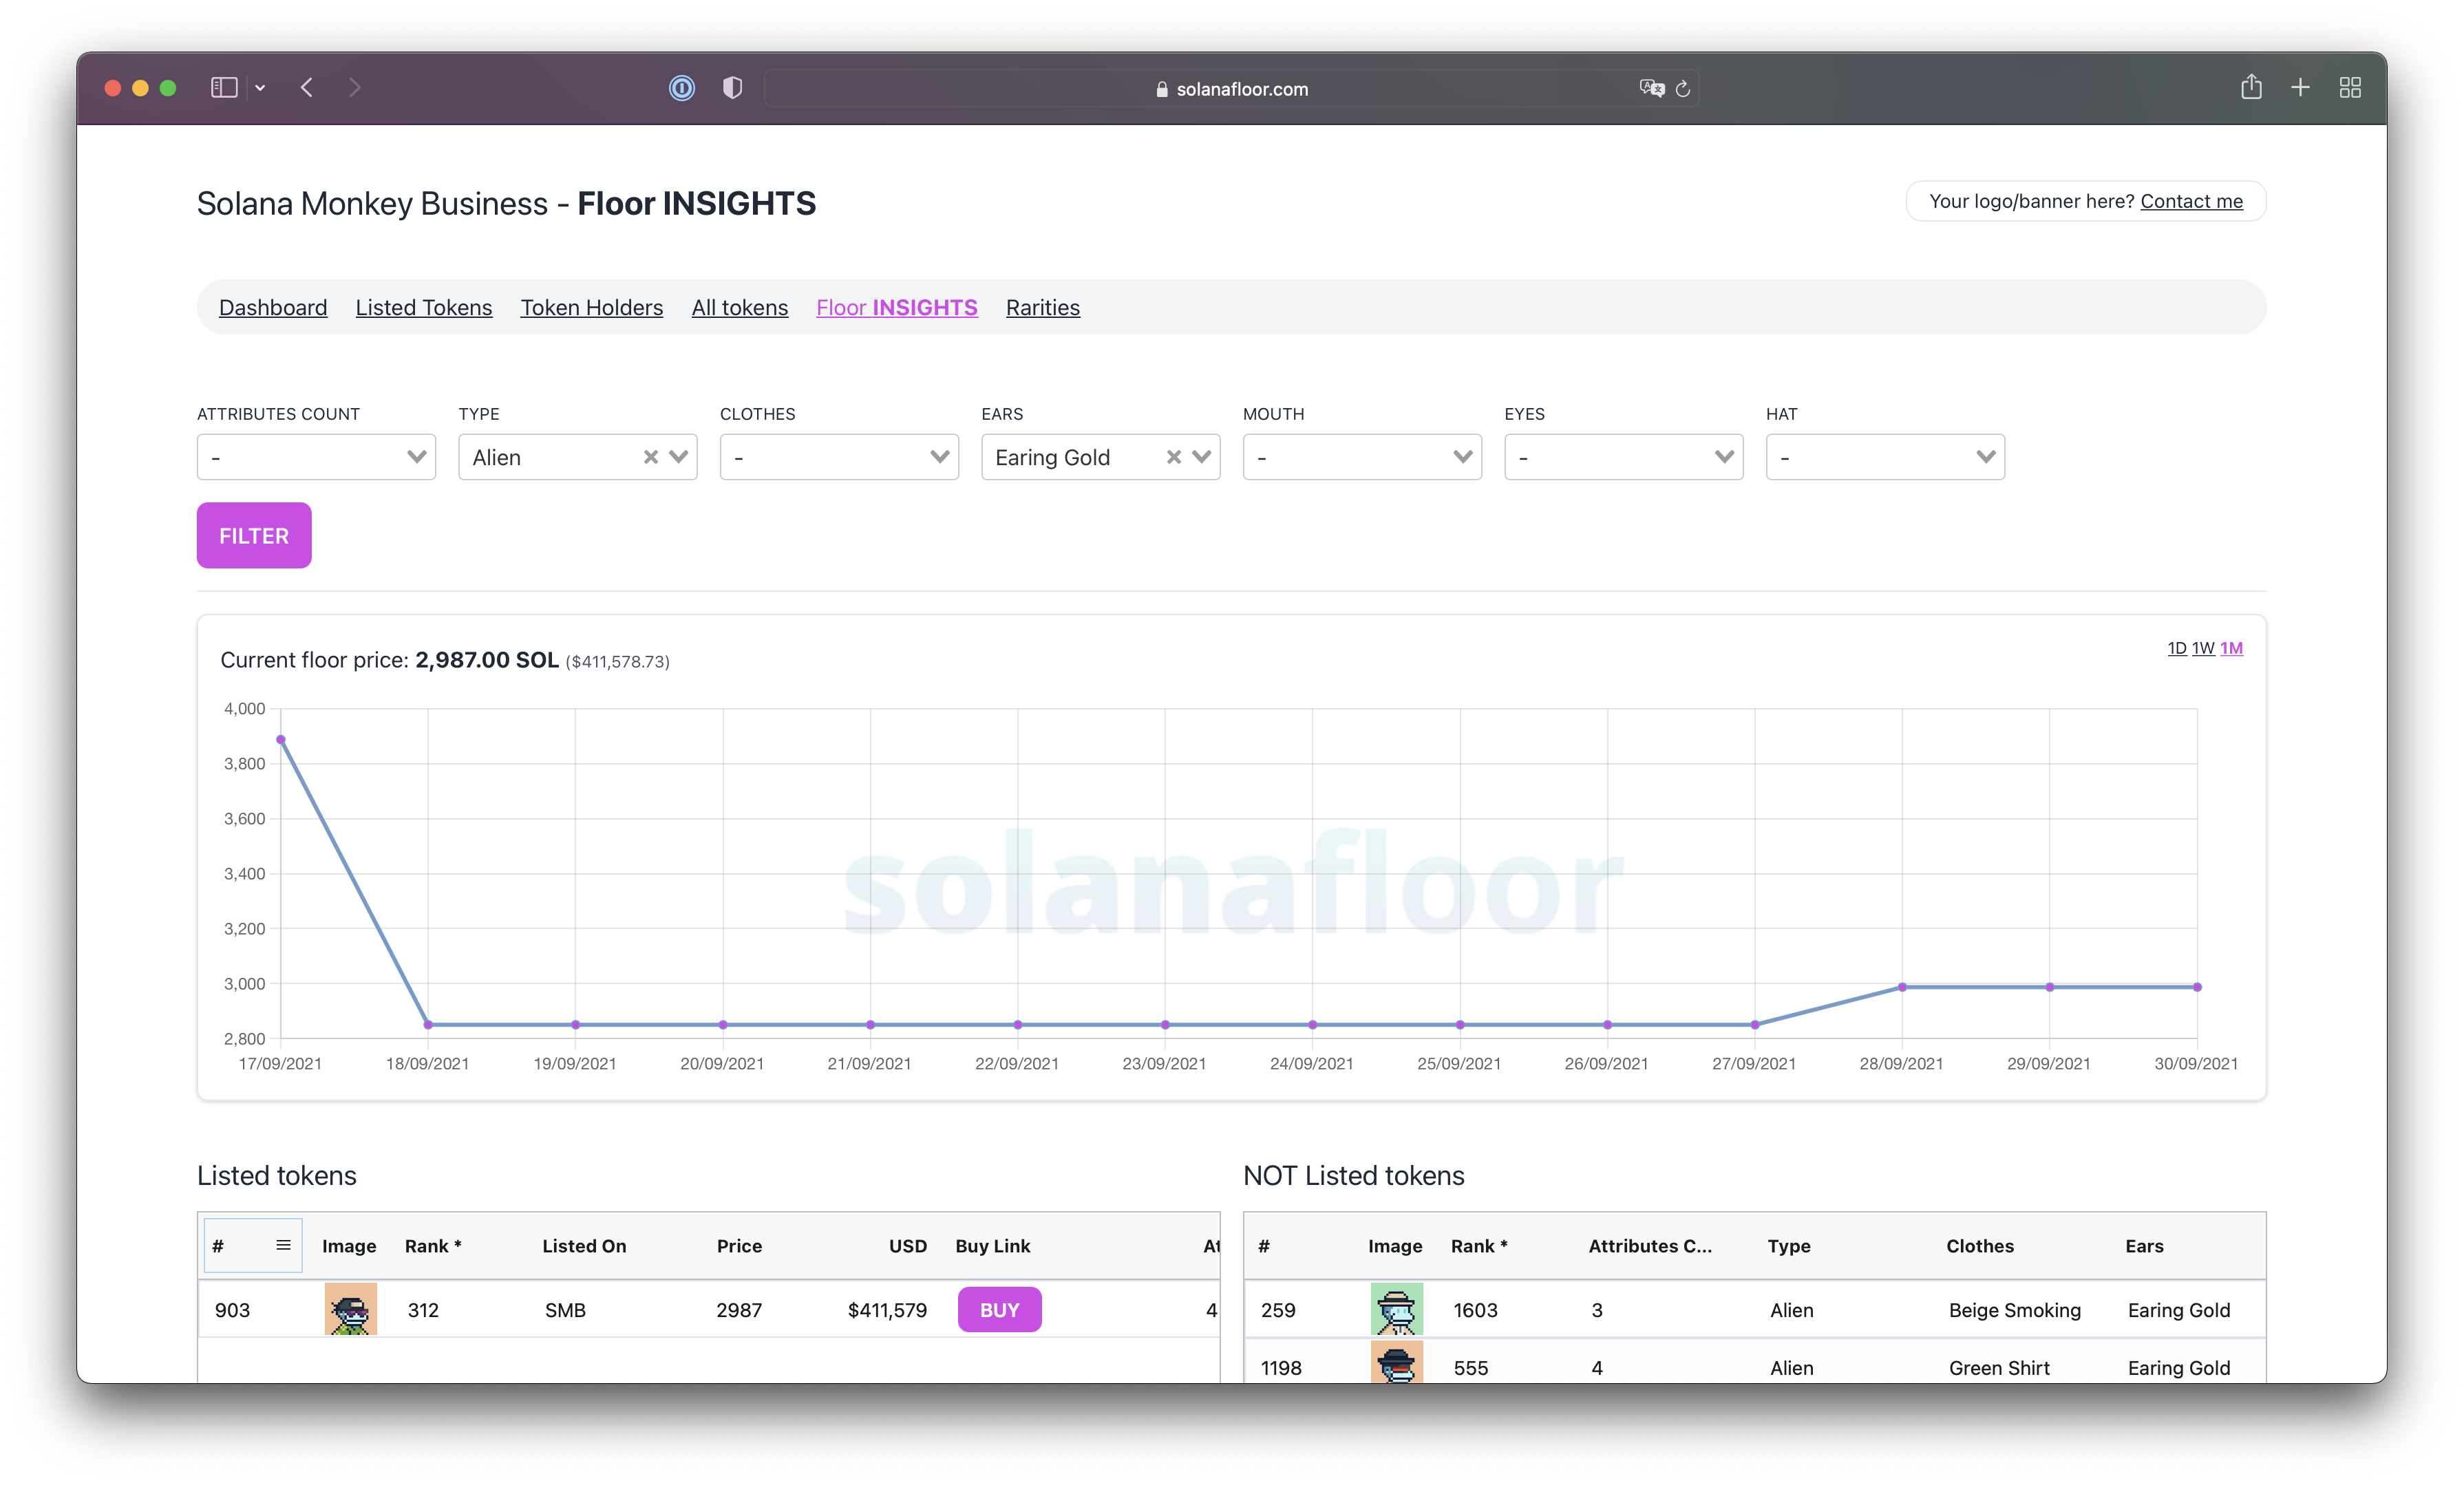Select the 1W chart range link

point(2203,648)
